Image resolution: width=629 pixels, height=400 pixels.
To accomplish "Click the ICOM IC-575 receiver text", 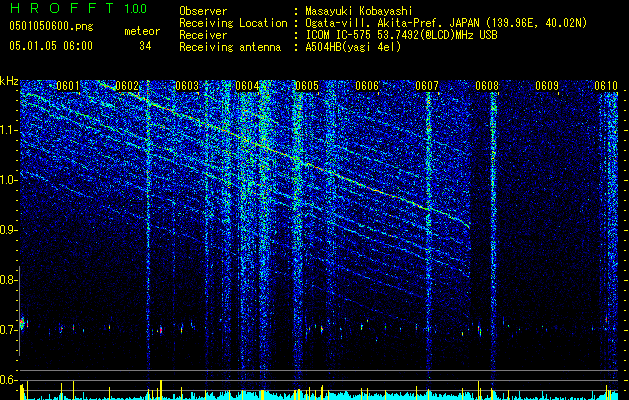I will [401, 35].
